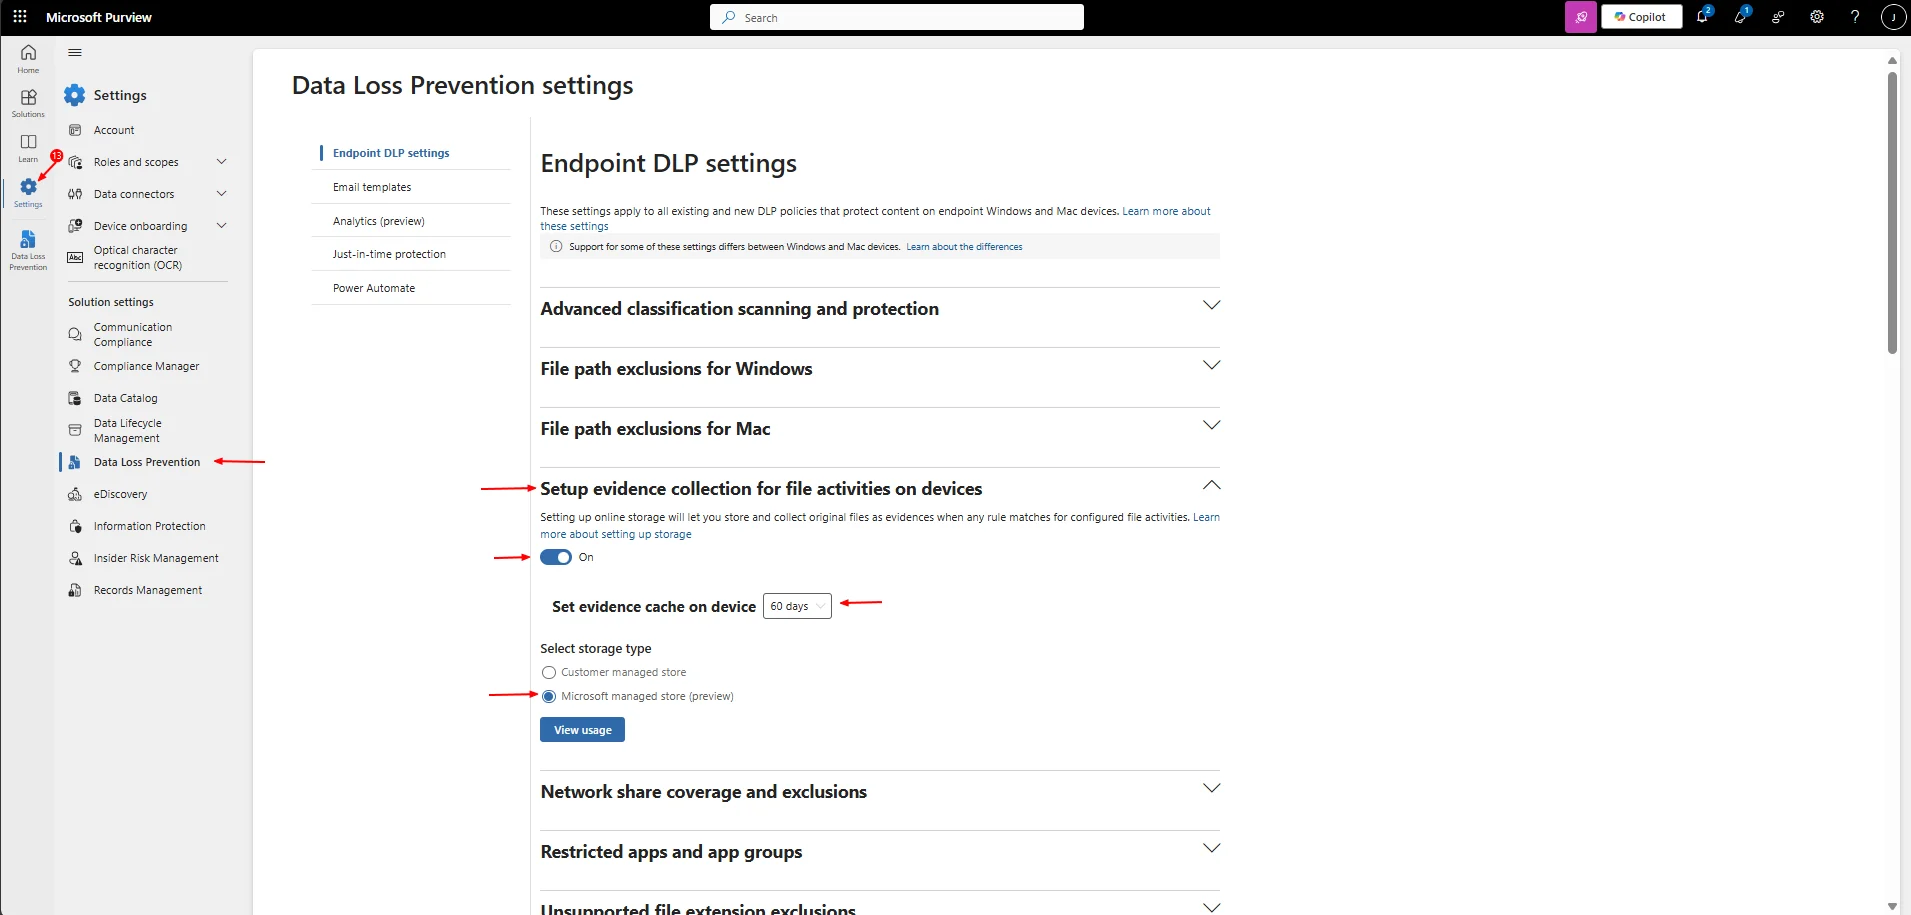
Task: Open Learn more about these settings link
Action: [x=1166, y=211]
